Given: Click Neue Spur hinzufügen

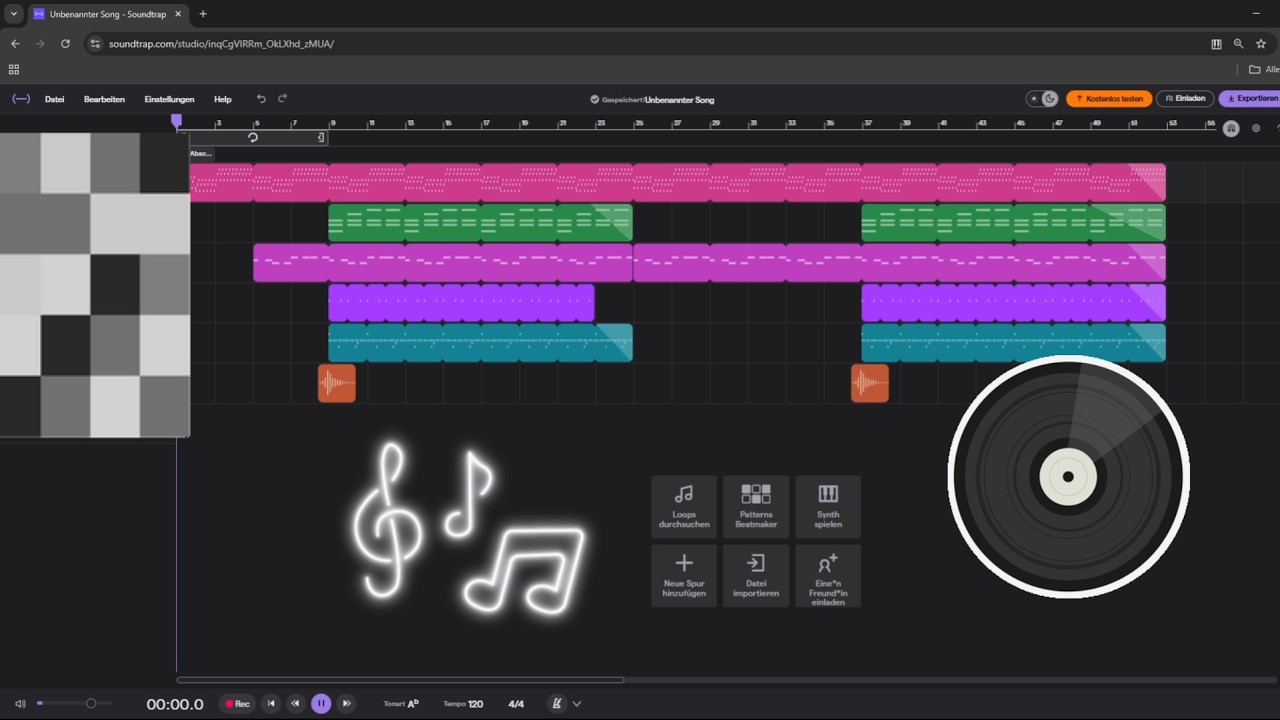Looking at the screenshot, I should click(684, 576).
